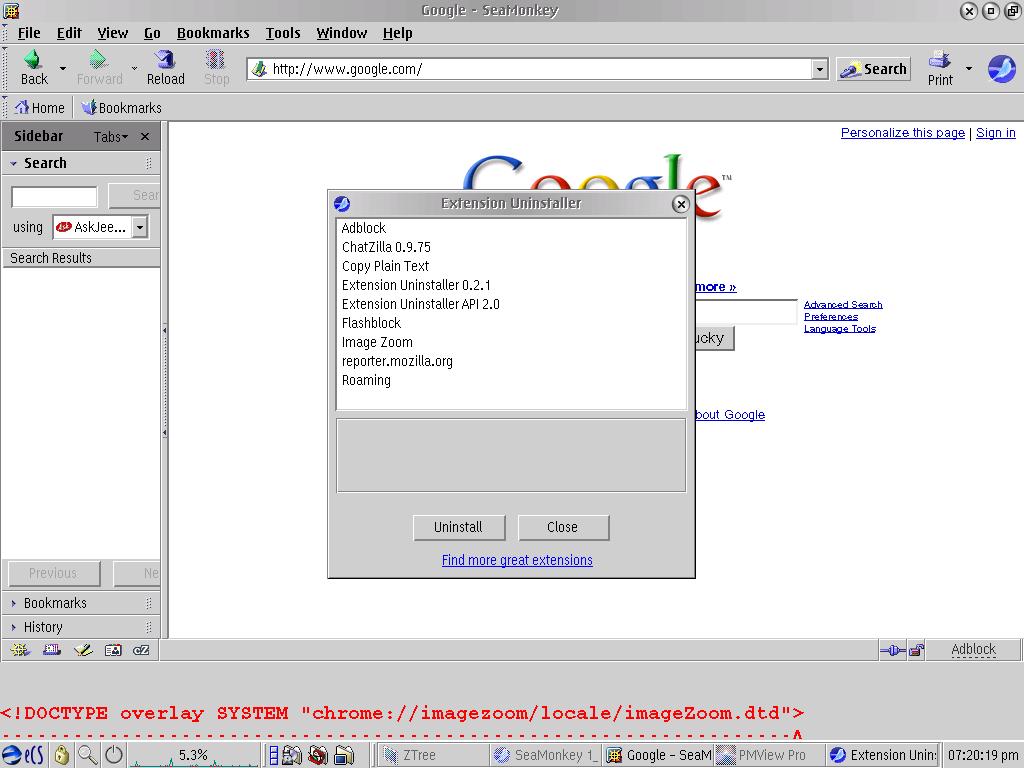The width and height of the screenshot is (1024, 768).
Task: Follow the Find more great extensions link
Action: point(517,560)
